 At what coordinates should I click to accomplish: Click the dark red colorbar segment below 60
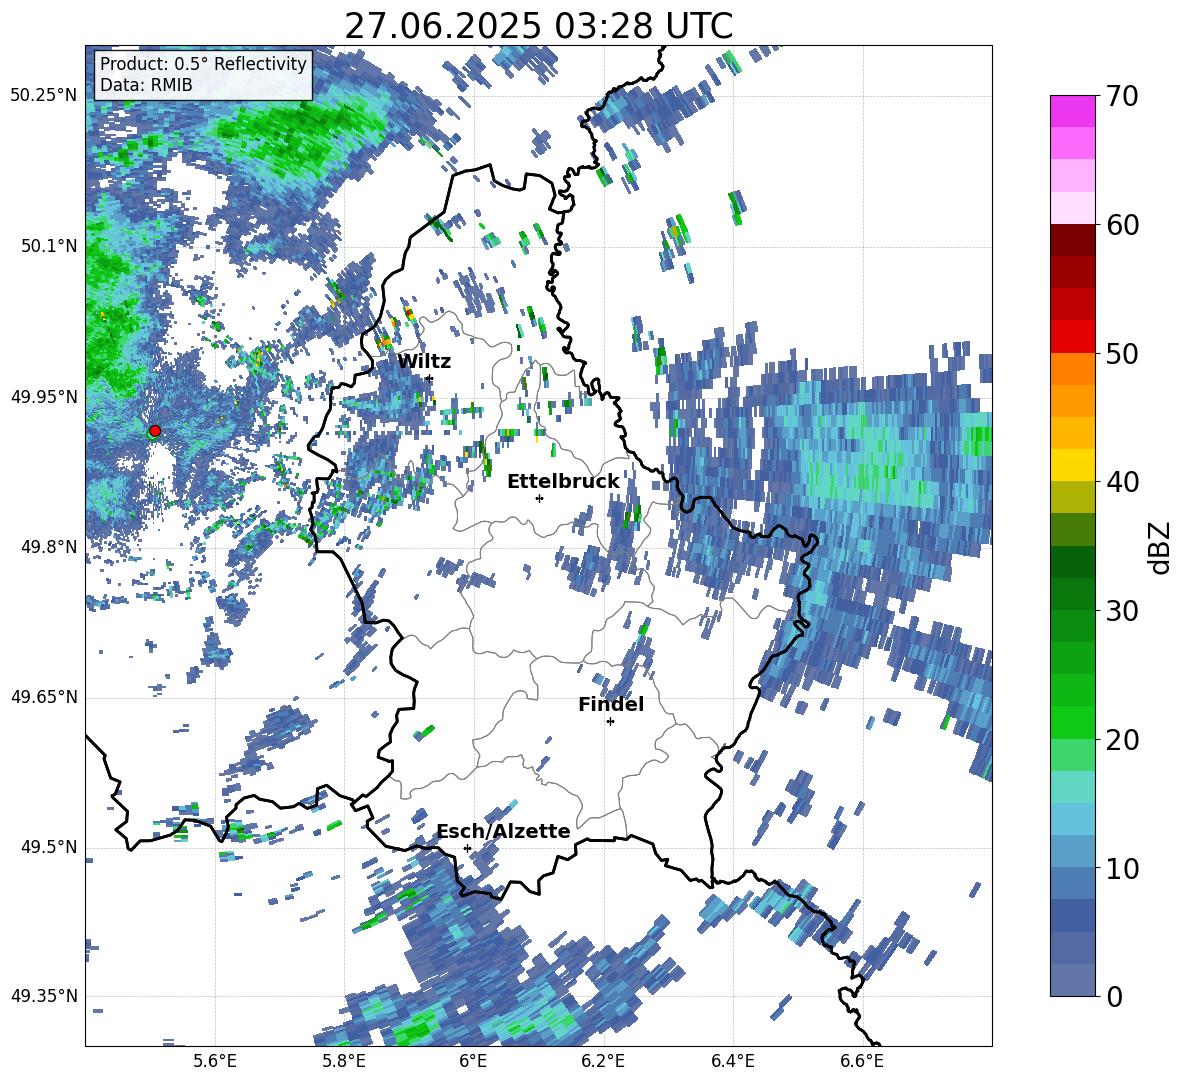1072,240
